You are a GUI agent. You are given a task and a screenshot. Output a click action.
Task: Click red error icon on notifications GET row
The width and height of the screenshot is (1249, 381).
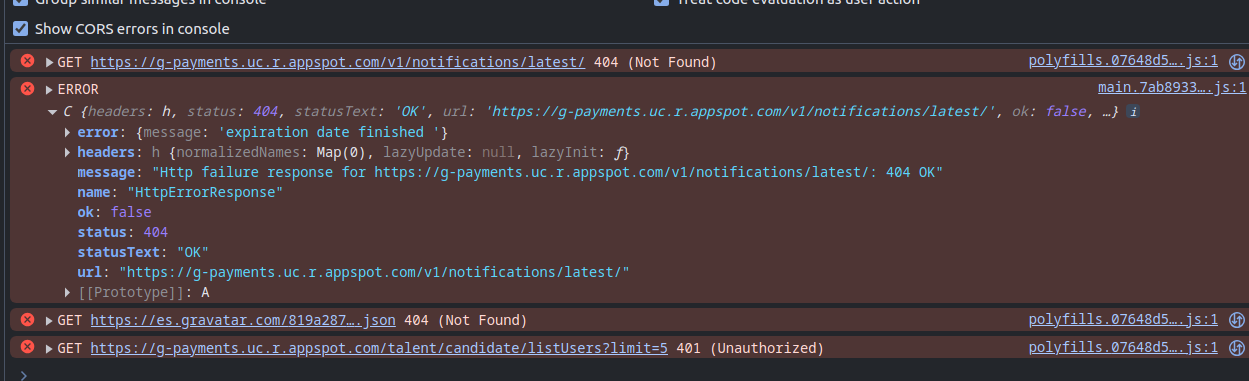click(27, 61)
